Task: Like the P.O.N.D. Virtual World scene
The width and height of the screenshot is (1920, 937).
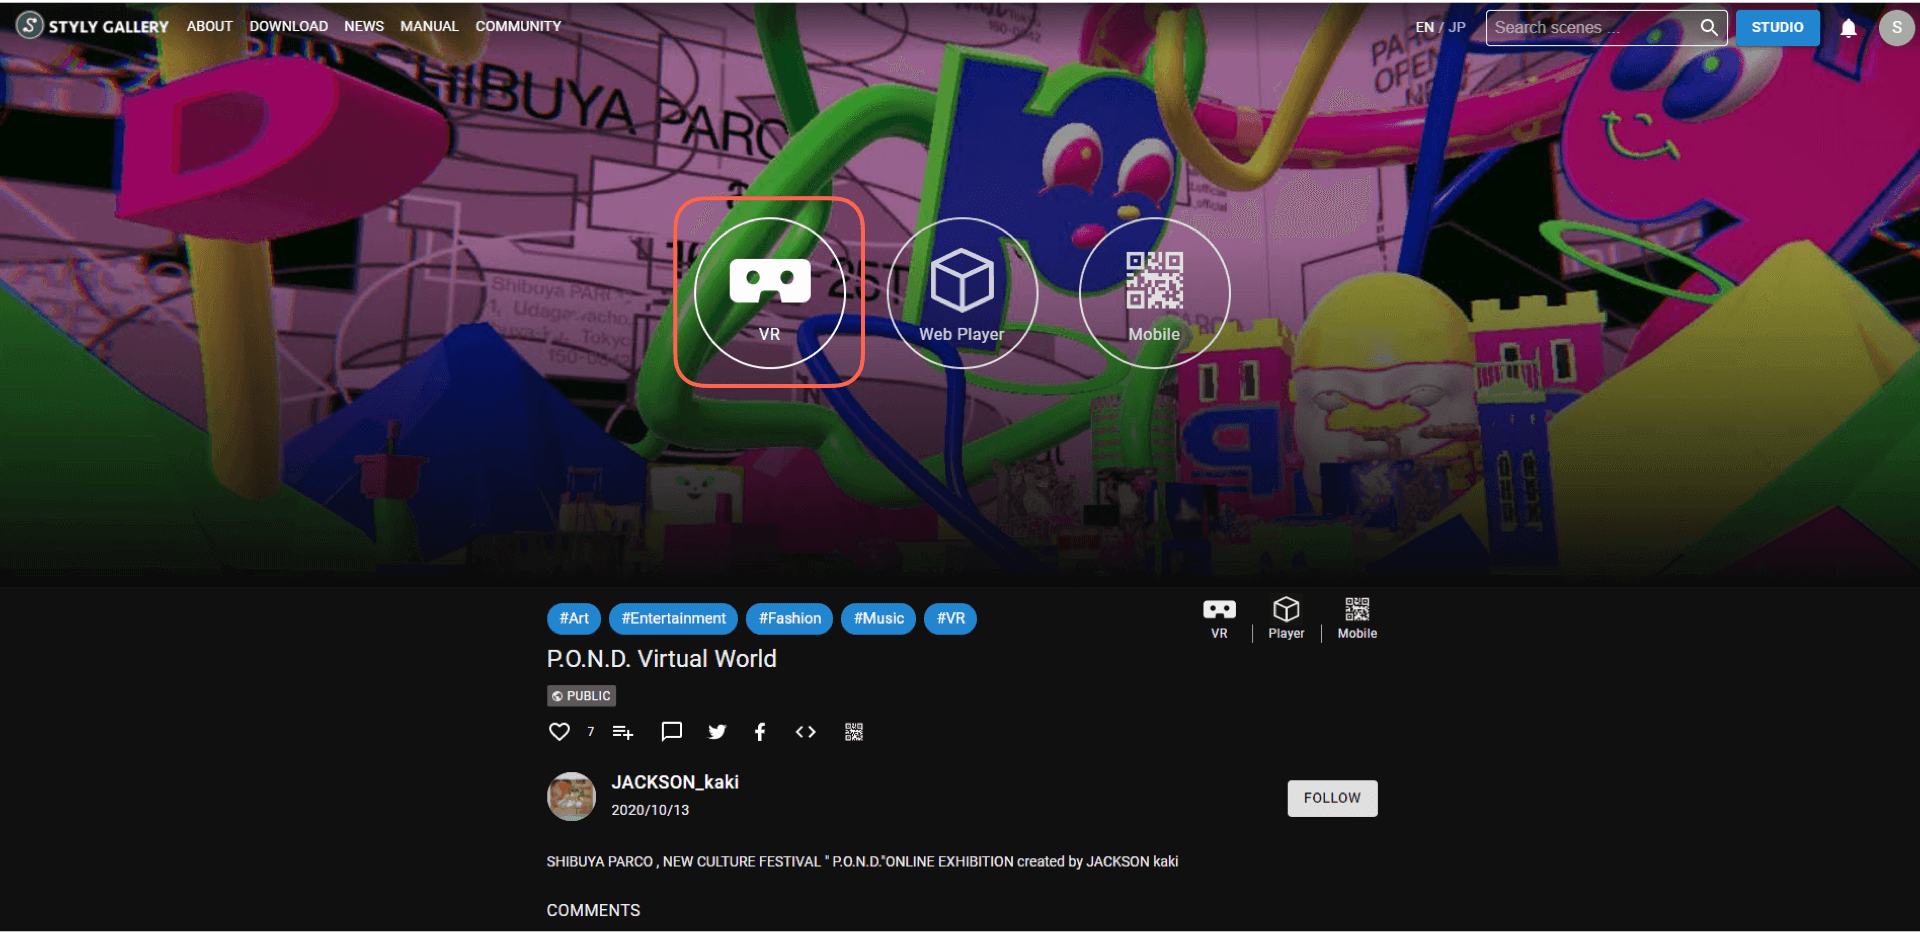Action: pos(559,731)
